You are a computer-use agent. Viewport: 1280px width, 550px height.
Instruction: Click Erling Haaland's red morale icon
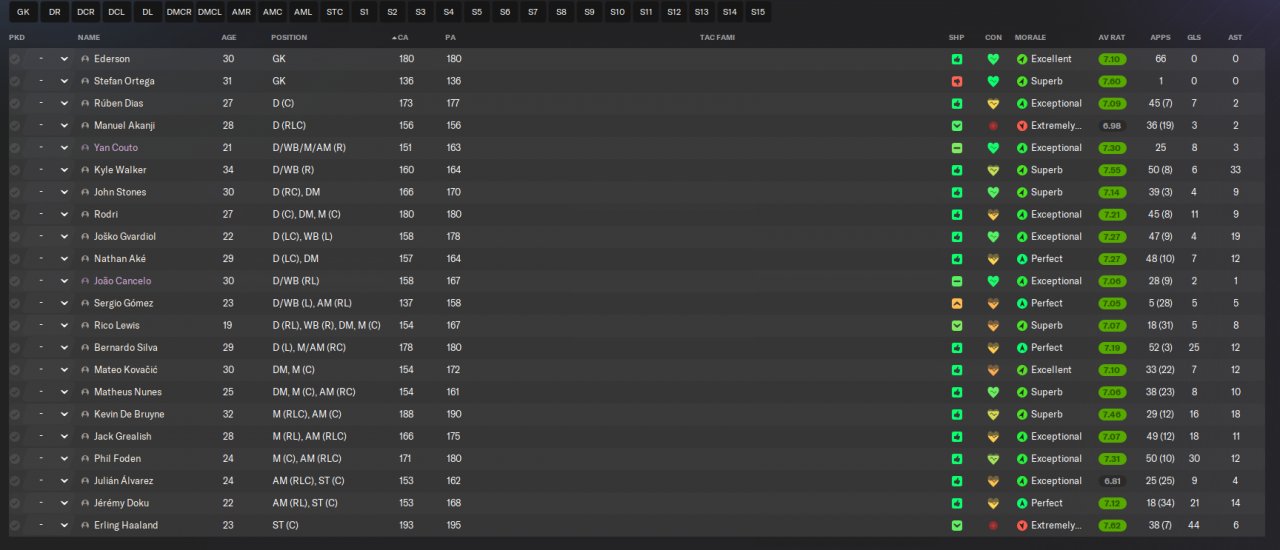[x=1022, y=525]
